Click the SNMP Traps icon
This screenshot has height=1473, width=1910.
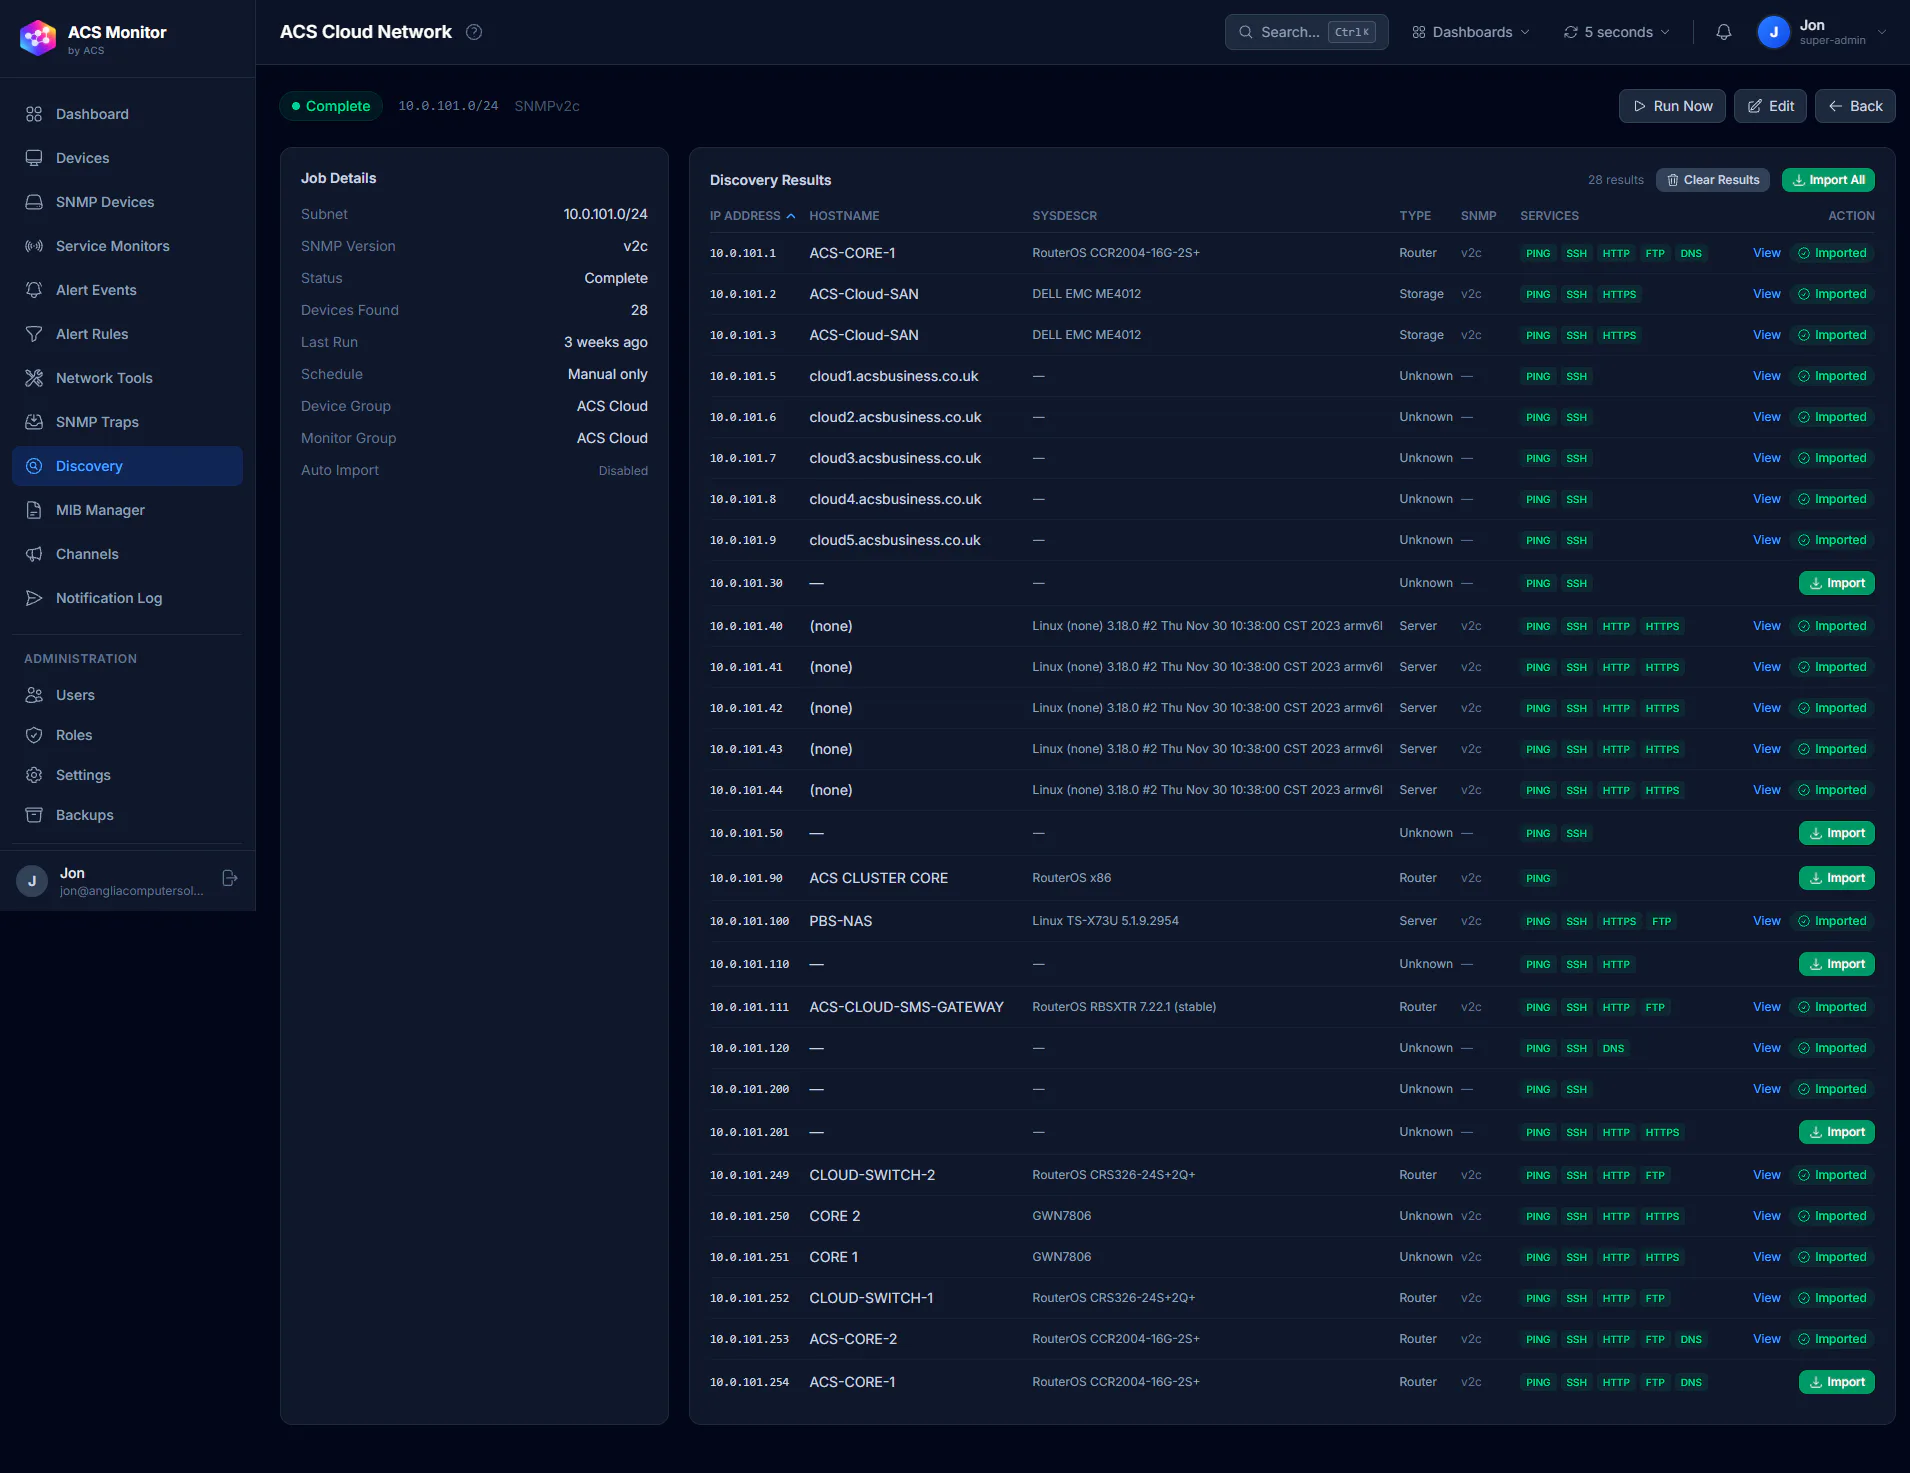click(x=34, y=422)
